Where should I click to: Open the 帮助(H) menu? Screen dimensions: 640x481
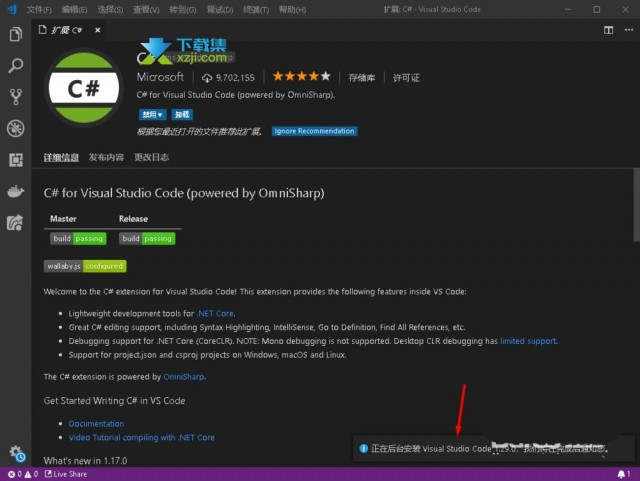click(x=292, y=9)
